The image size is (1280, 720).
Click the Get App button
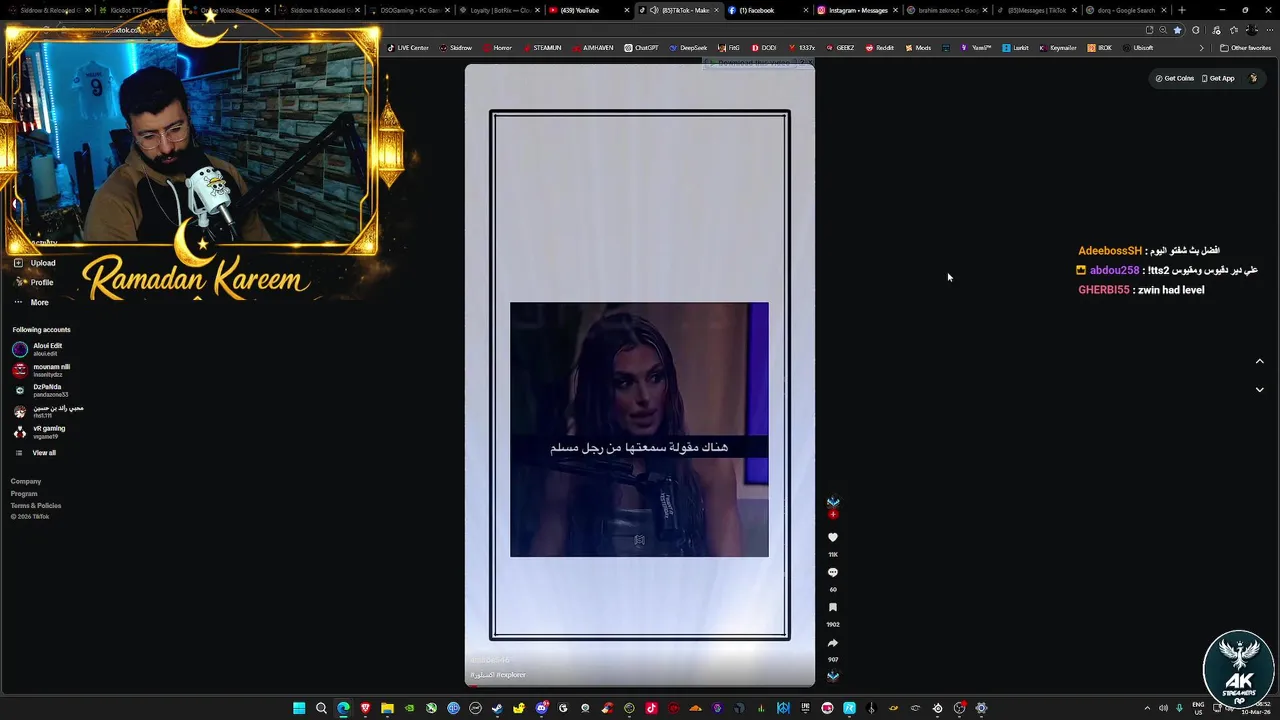pyautogui.click(x=1218, y=78)
